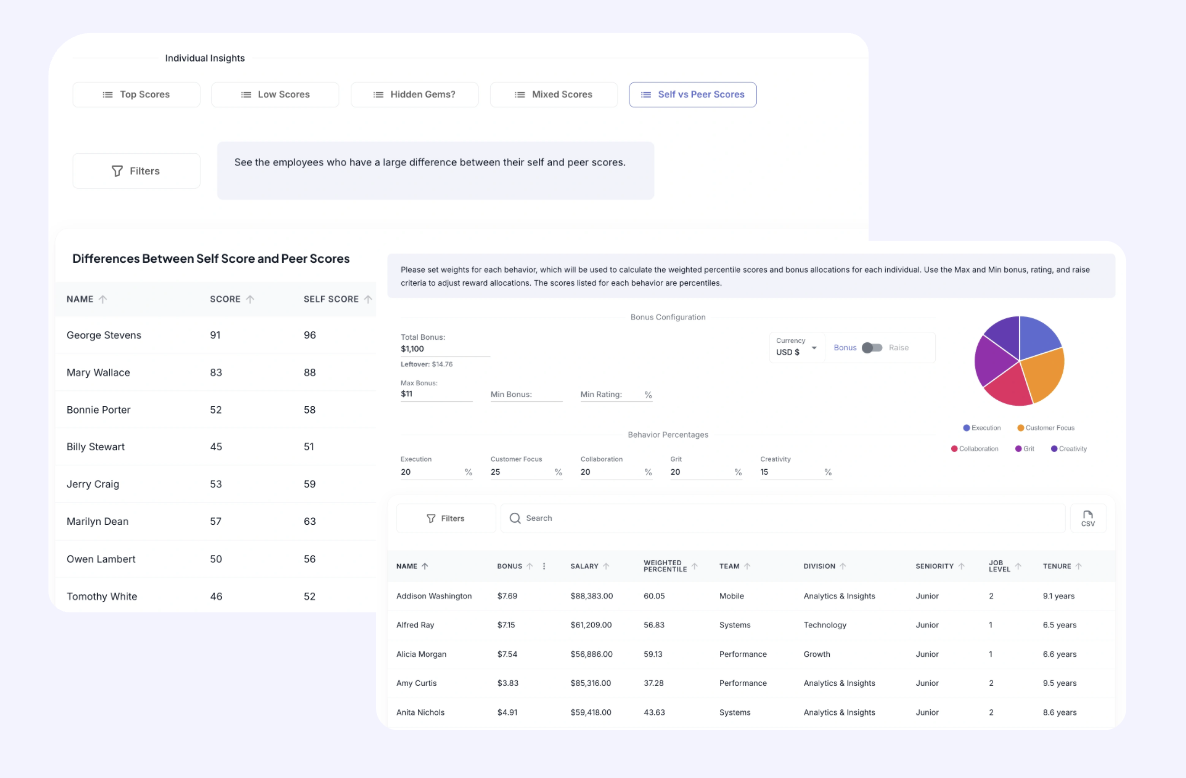The height and width of the screenshot is (778, 1186).
Task: Click the orange Customer Focus pie slice
Action: click(1043, 372)
